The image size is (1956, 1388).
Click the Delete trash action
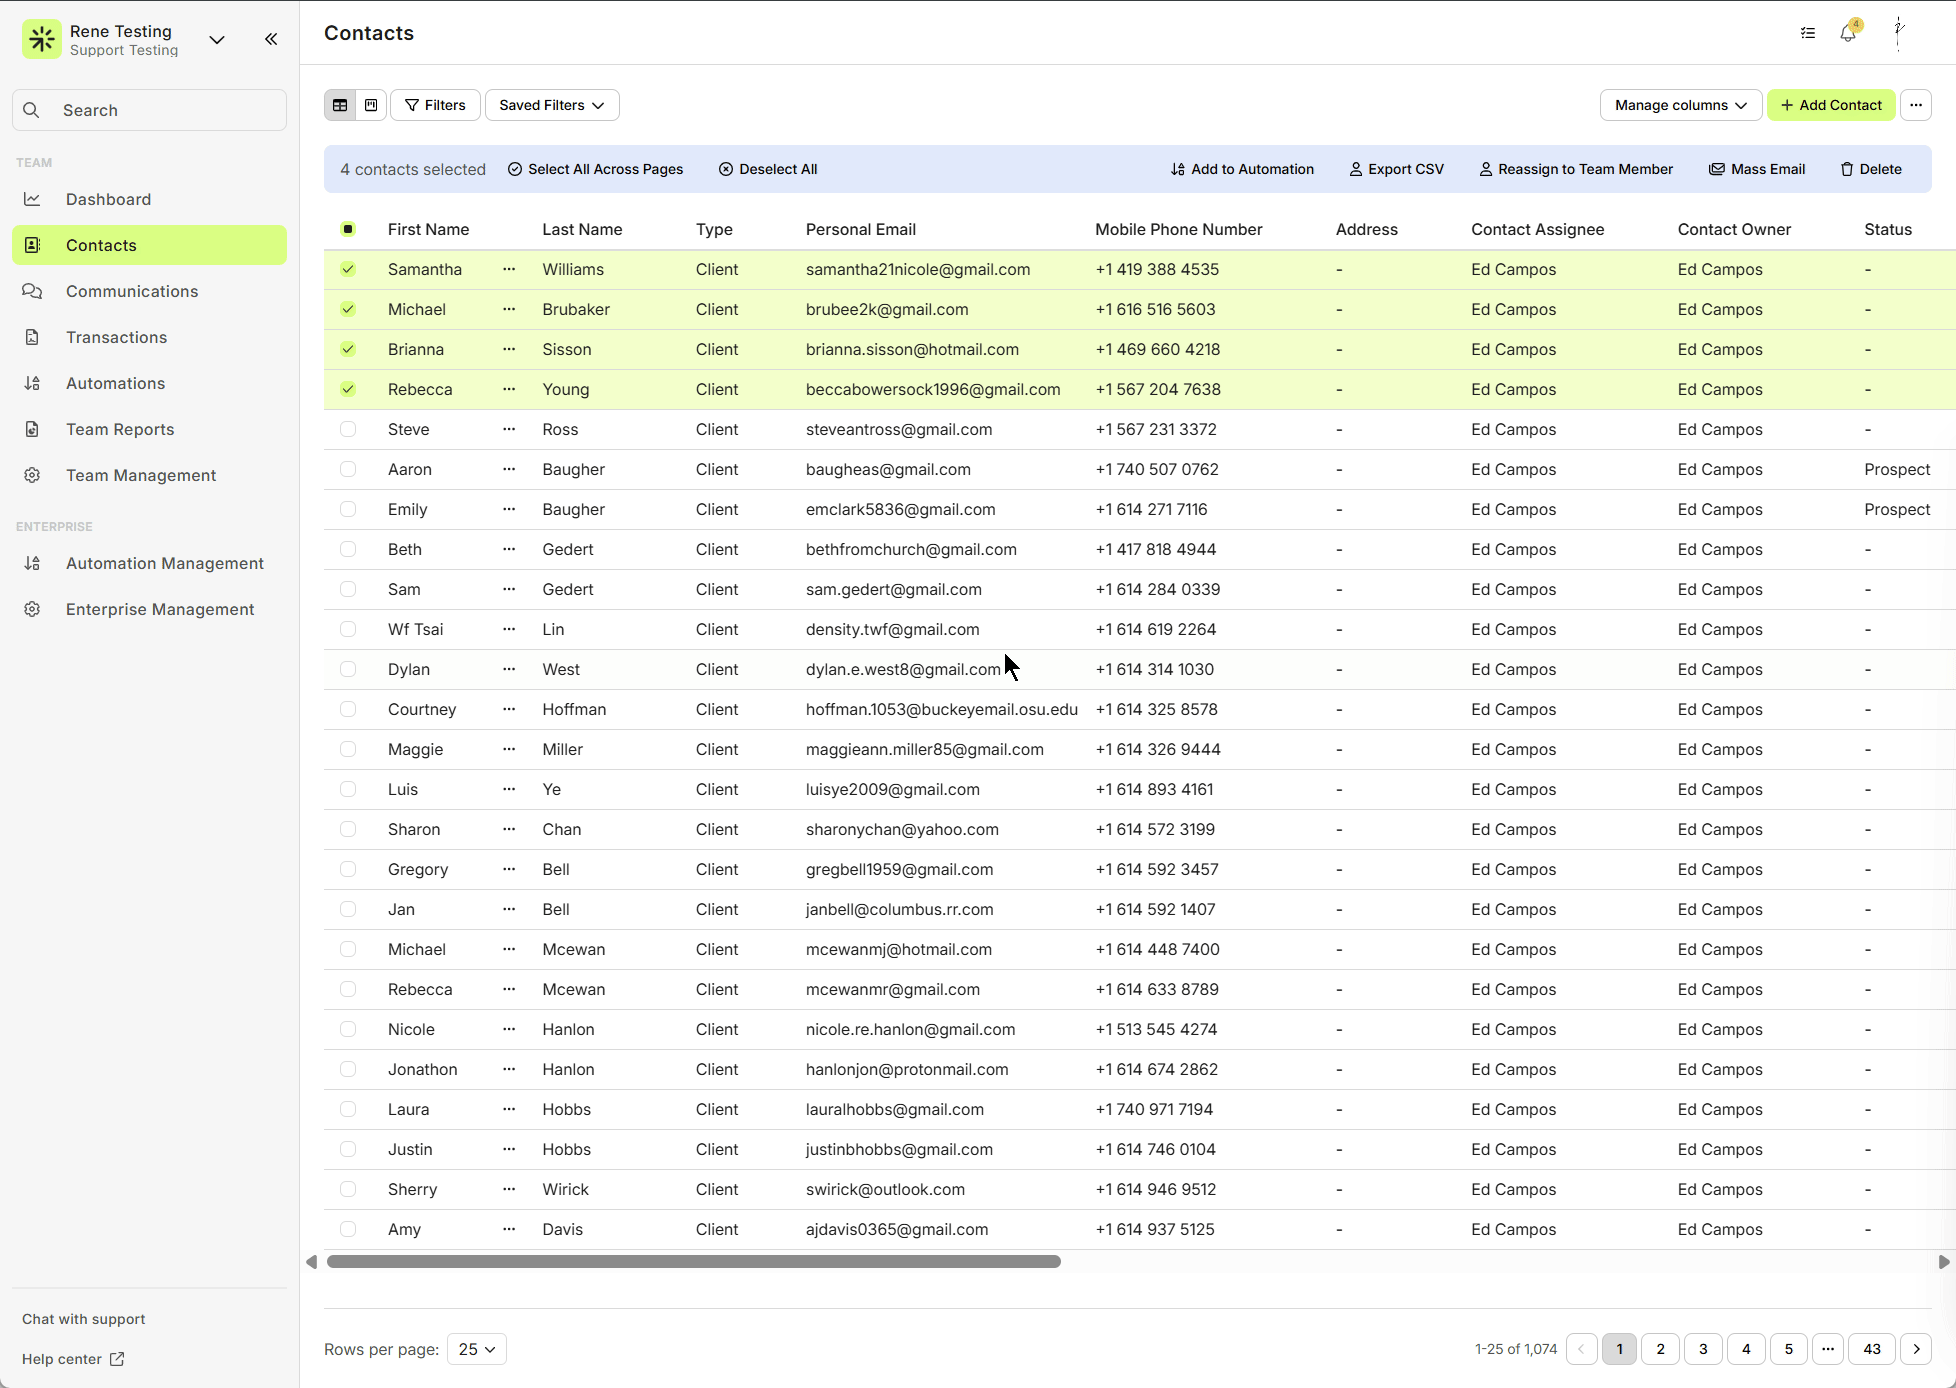(x=1871, y=169)
